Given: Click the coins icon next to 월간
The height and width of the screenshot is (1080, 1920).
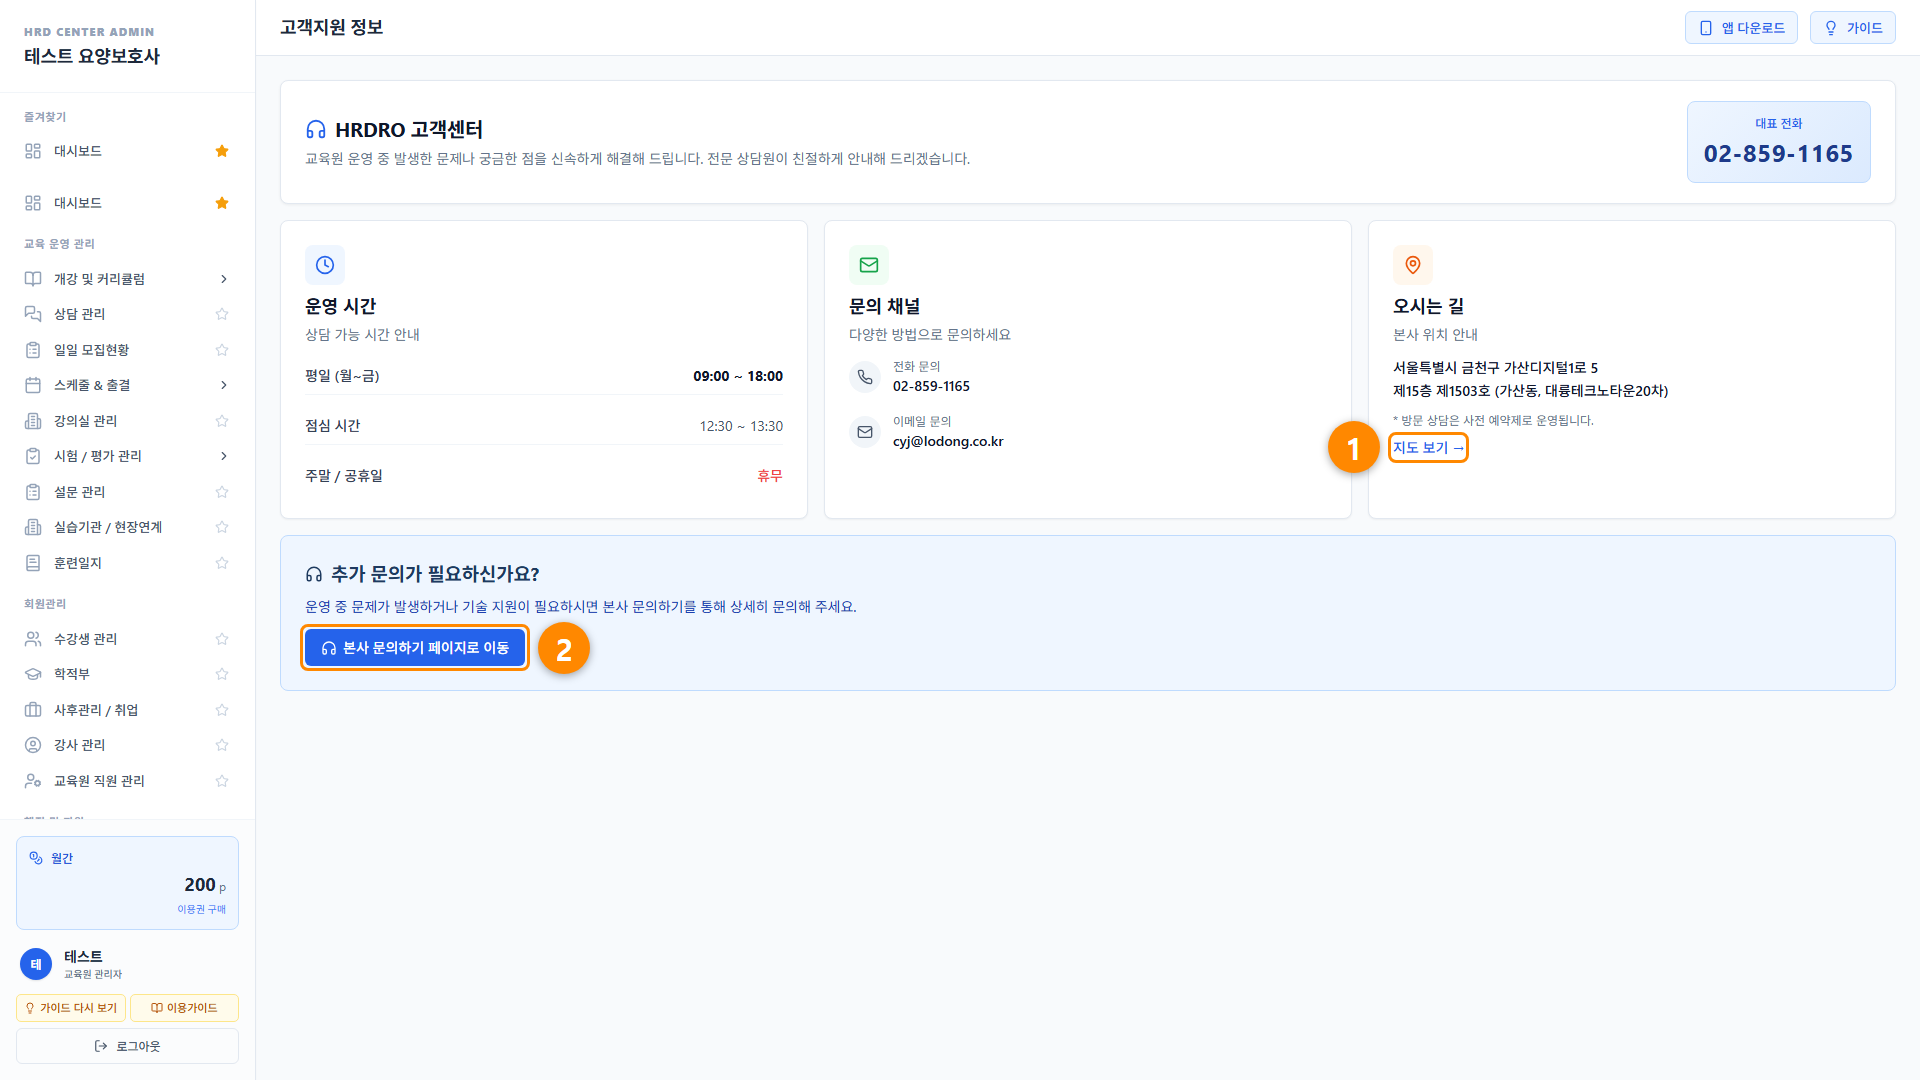Looking at the screenshot, I should click(36, 858).
